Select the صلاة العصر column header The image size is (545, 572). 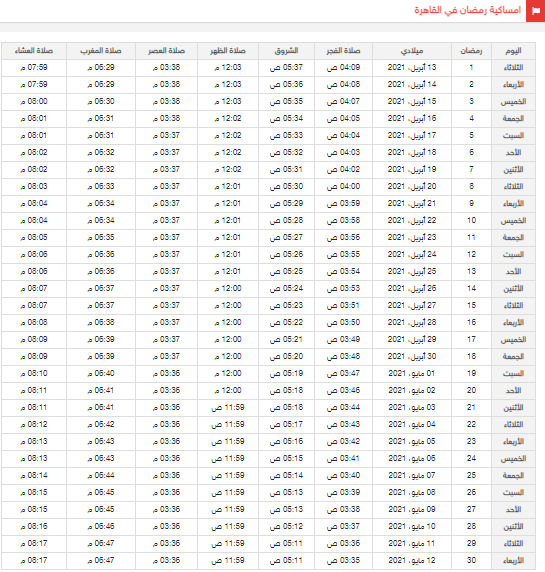pos(166,51)
